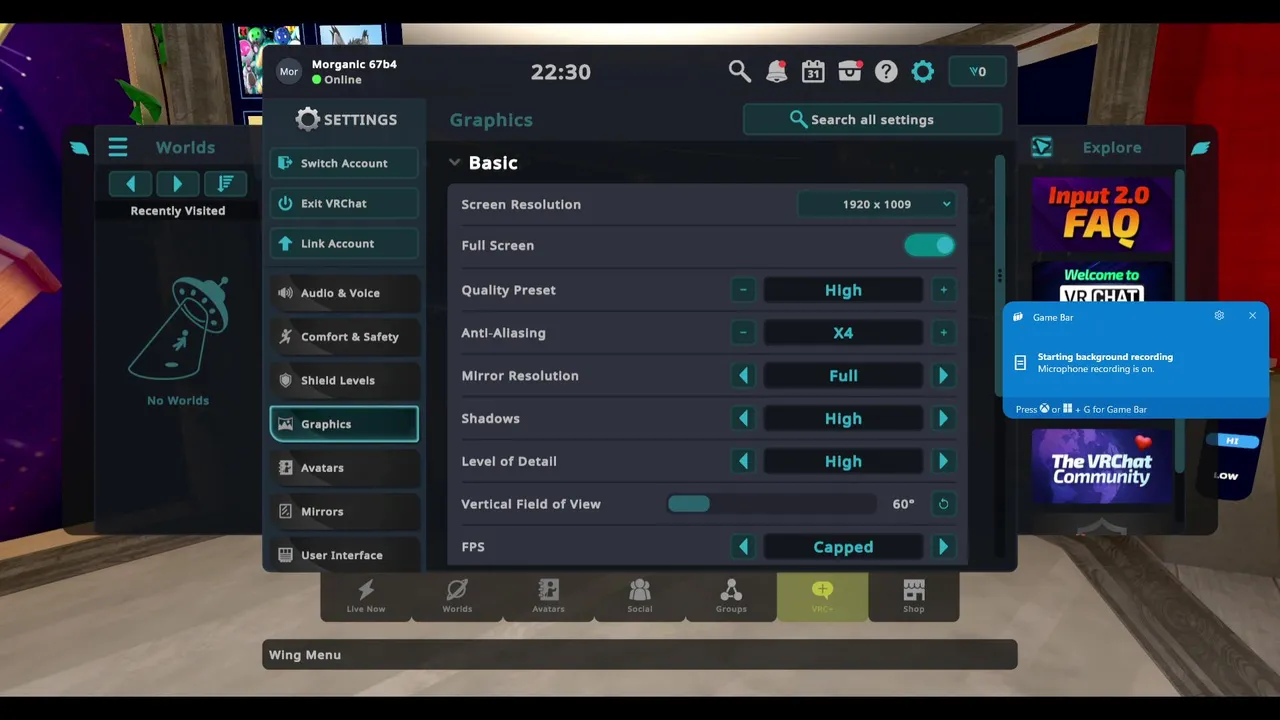Open the notifications bell icon
The height and width of the screenshot is (720, 1280).
coord(776,71)
